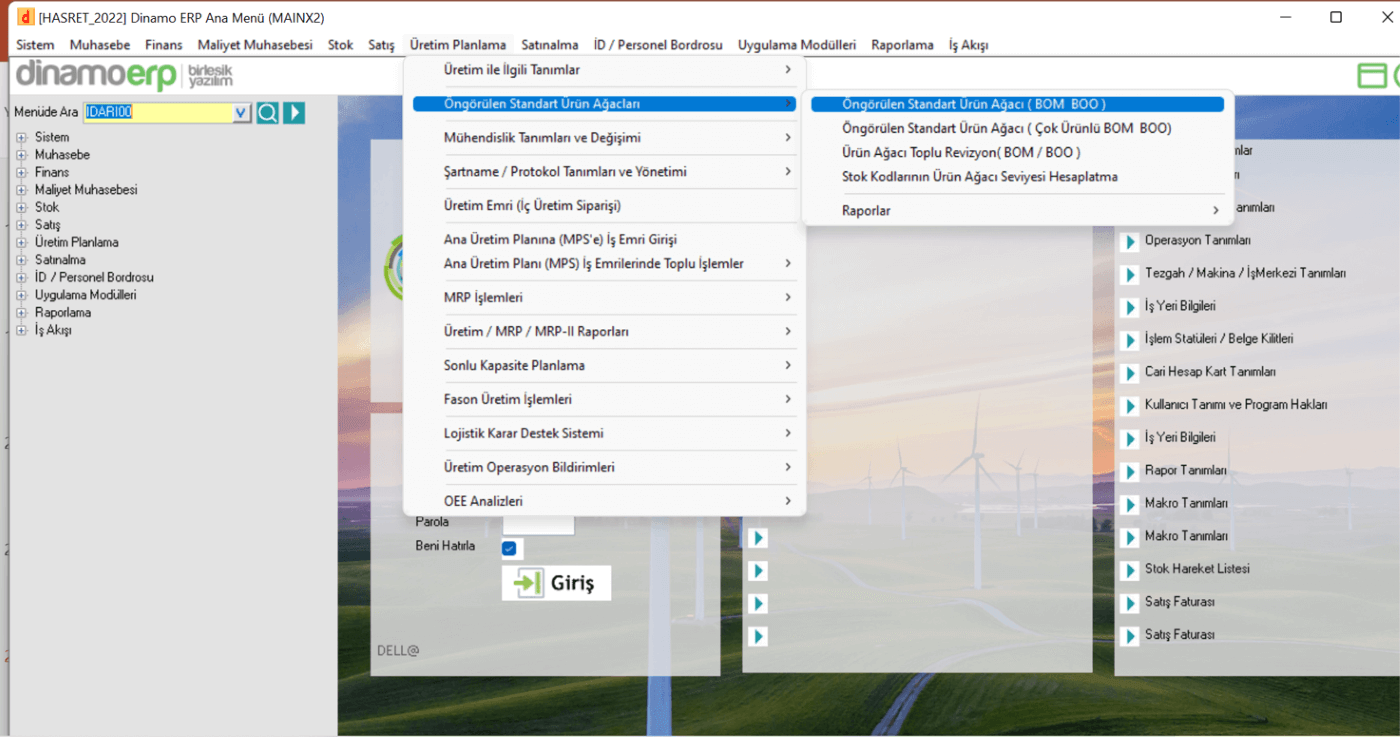This screenshot has width=1400, height=737.
Task: Select Fason Üretim İşlemleri menu entry
Action: pyautogui.click(x=605, y=400)
